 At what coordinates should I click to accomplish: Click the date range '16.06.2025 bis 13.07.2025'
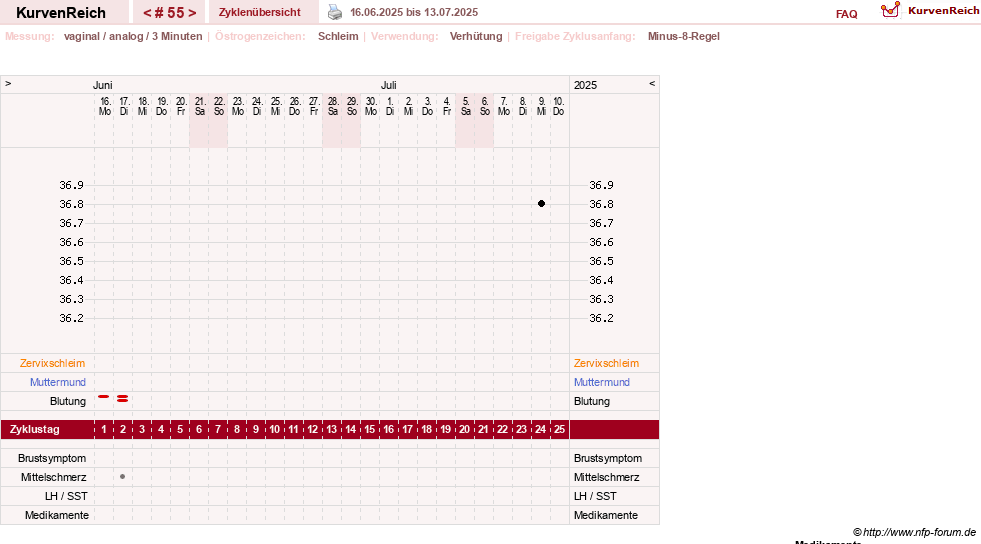(414, 13)
